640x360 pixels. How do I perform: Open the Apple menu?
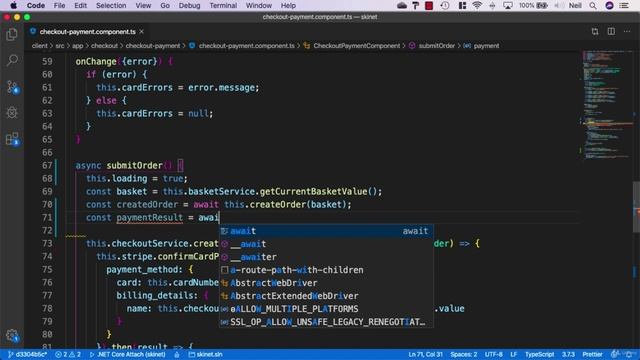pyautogui.click(x=13, y=5)
